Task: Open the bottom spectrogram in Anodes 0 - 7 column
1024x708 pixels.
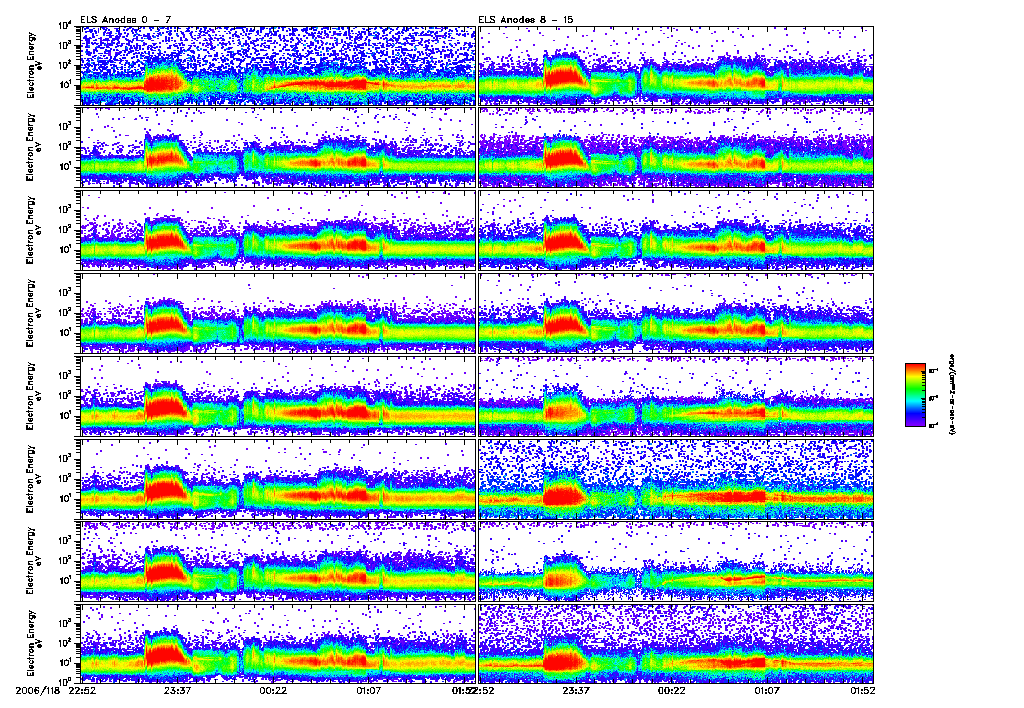Action: [278, 642]
